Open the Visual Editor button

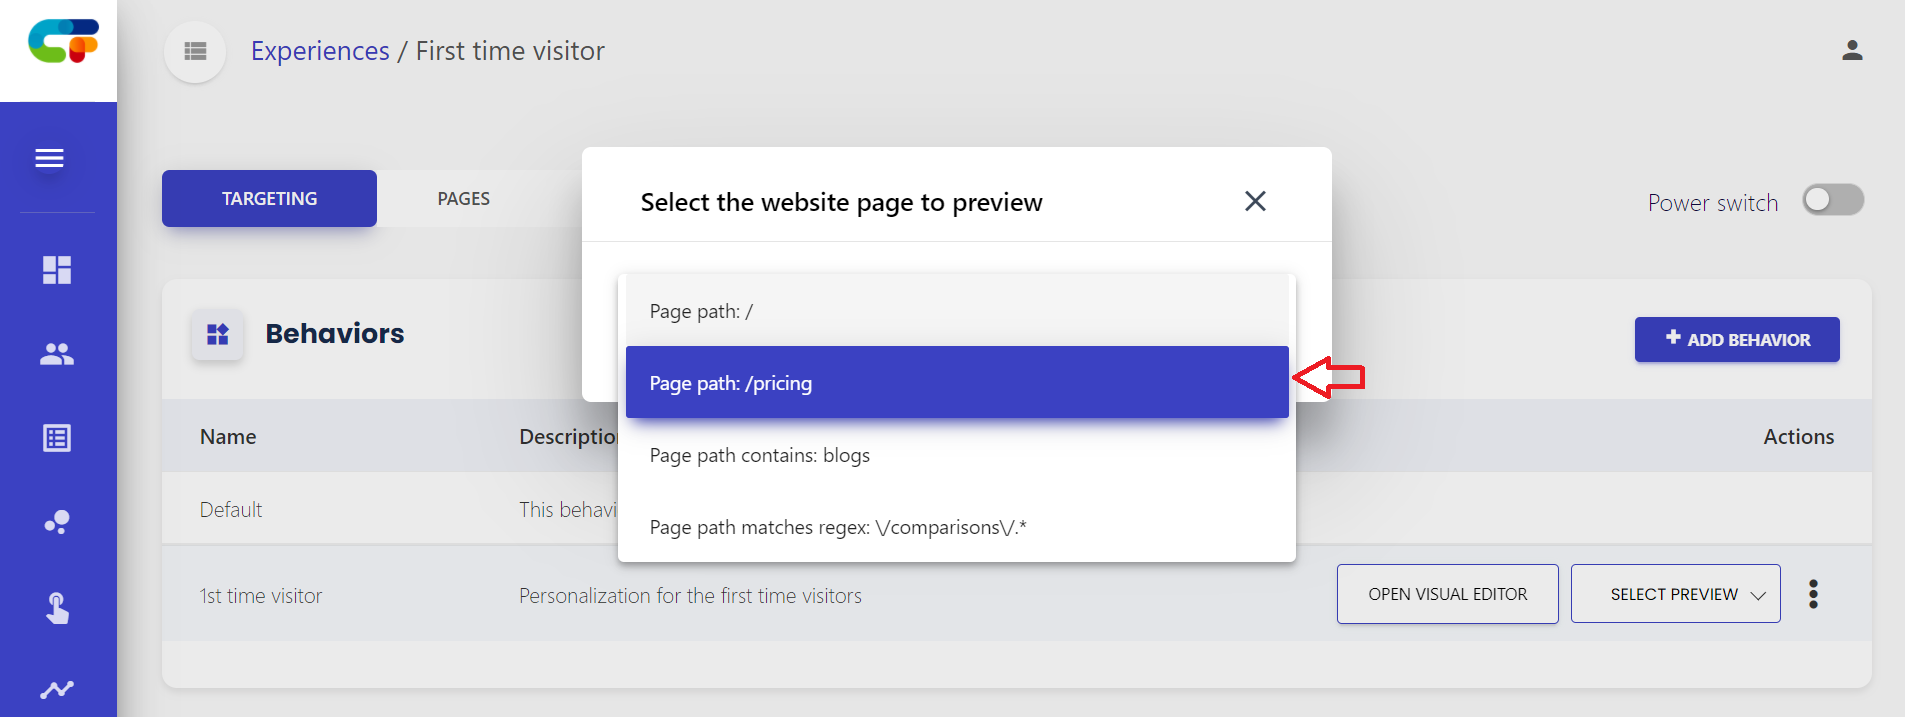pos(1447,594)
